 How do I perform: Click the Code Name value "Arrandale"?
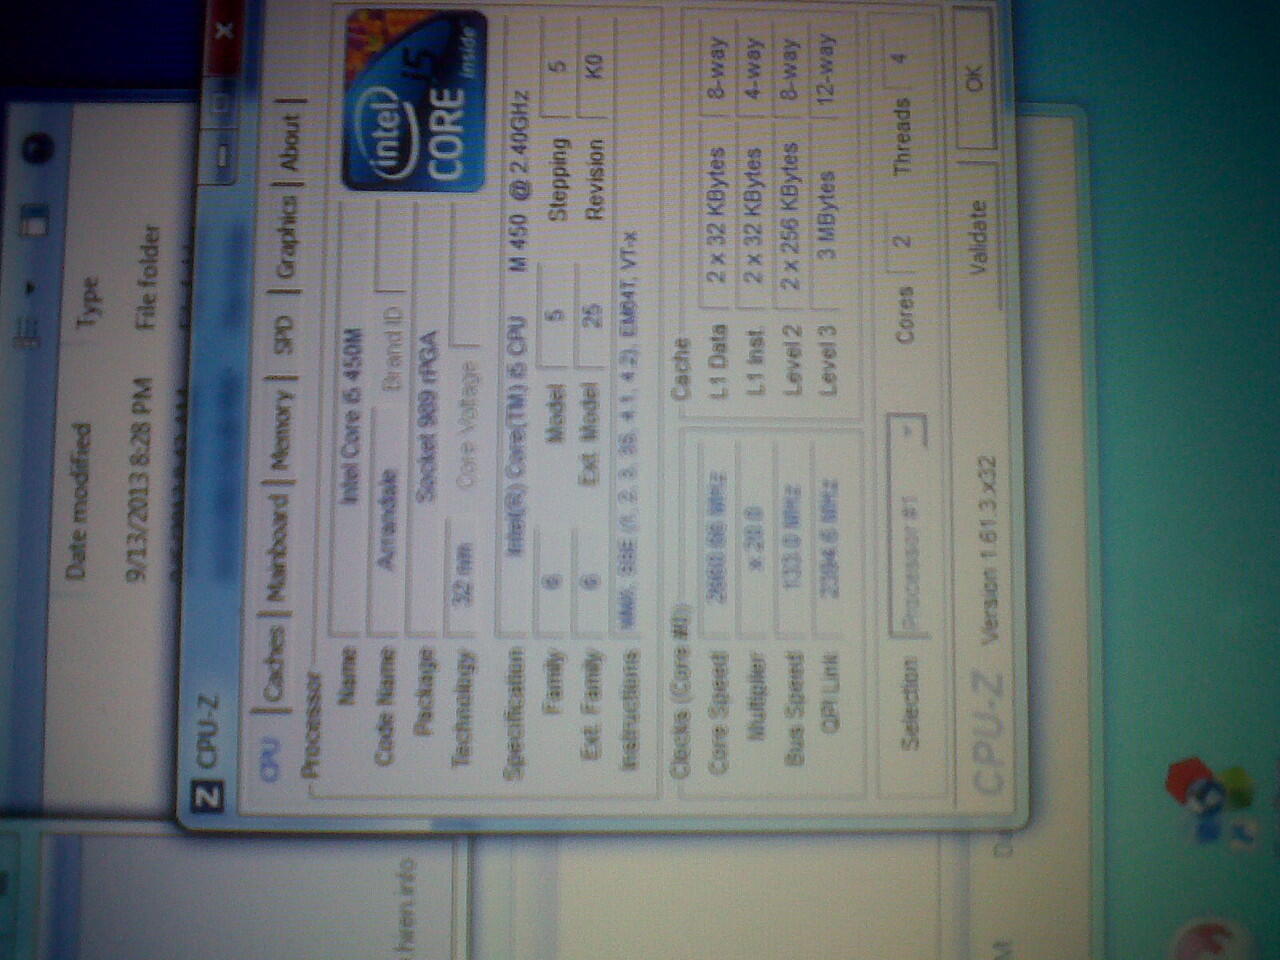pyautogui.click(x=386, y=517)
